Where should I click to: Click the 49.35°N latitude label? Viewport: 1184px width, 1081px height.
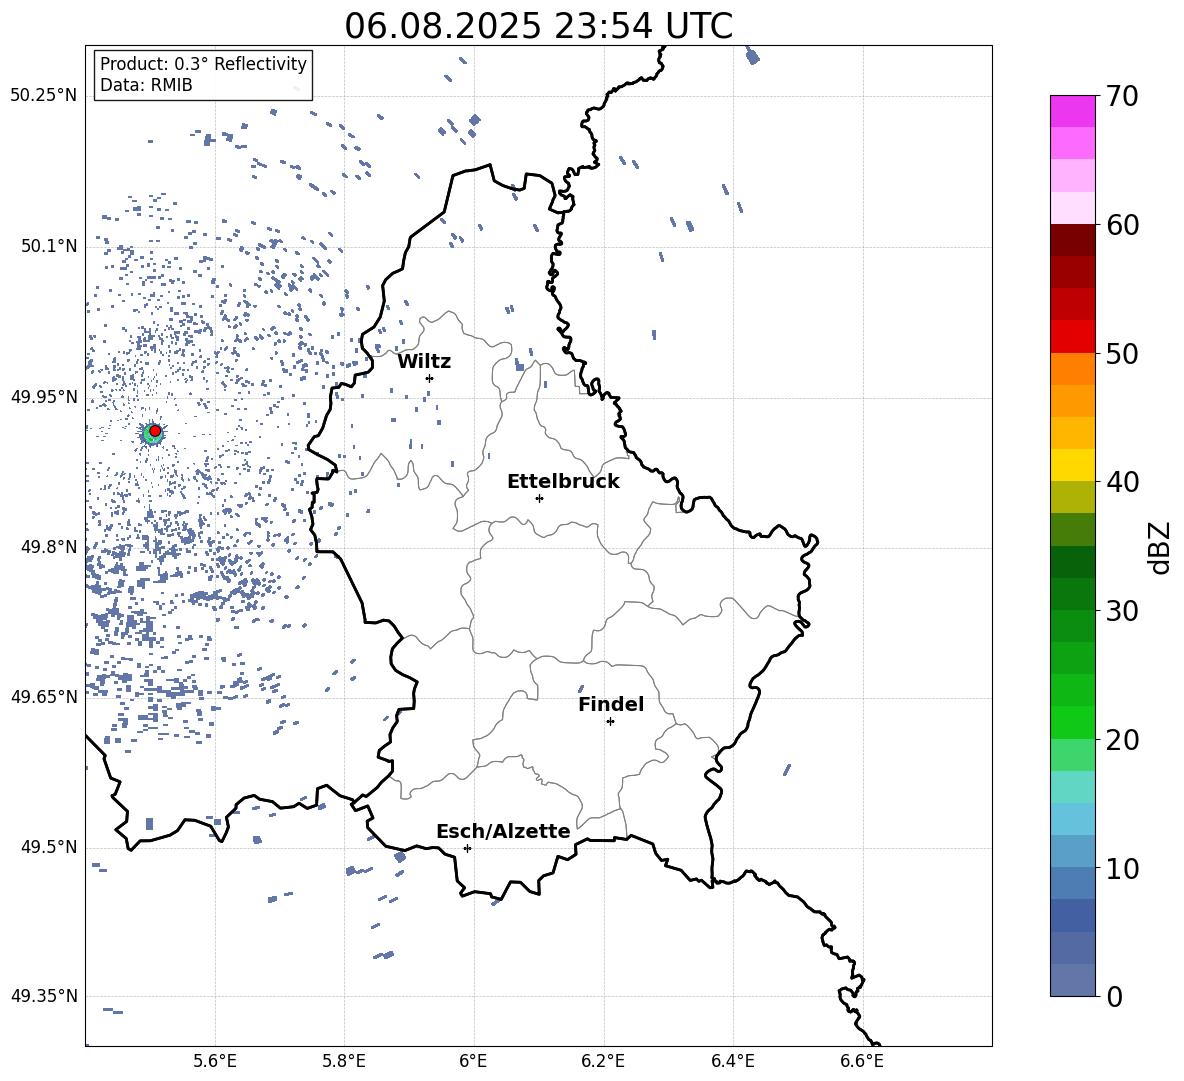click(x=44, y=996)
